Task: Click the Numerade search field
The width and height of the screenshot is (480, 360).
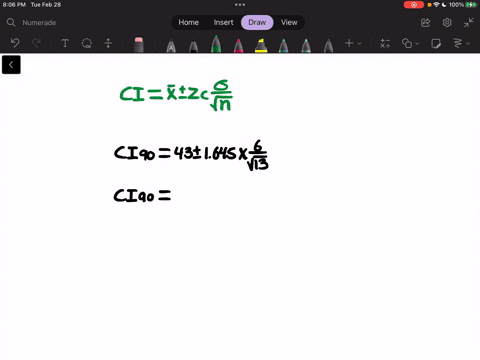Action: pos(39,23)
